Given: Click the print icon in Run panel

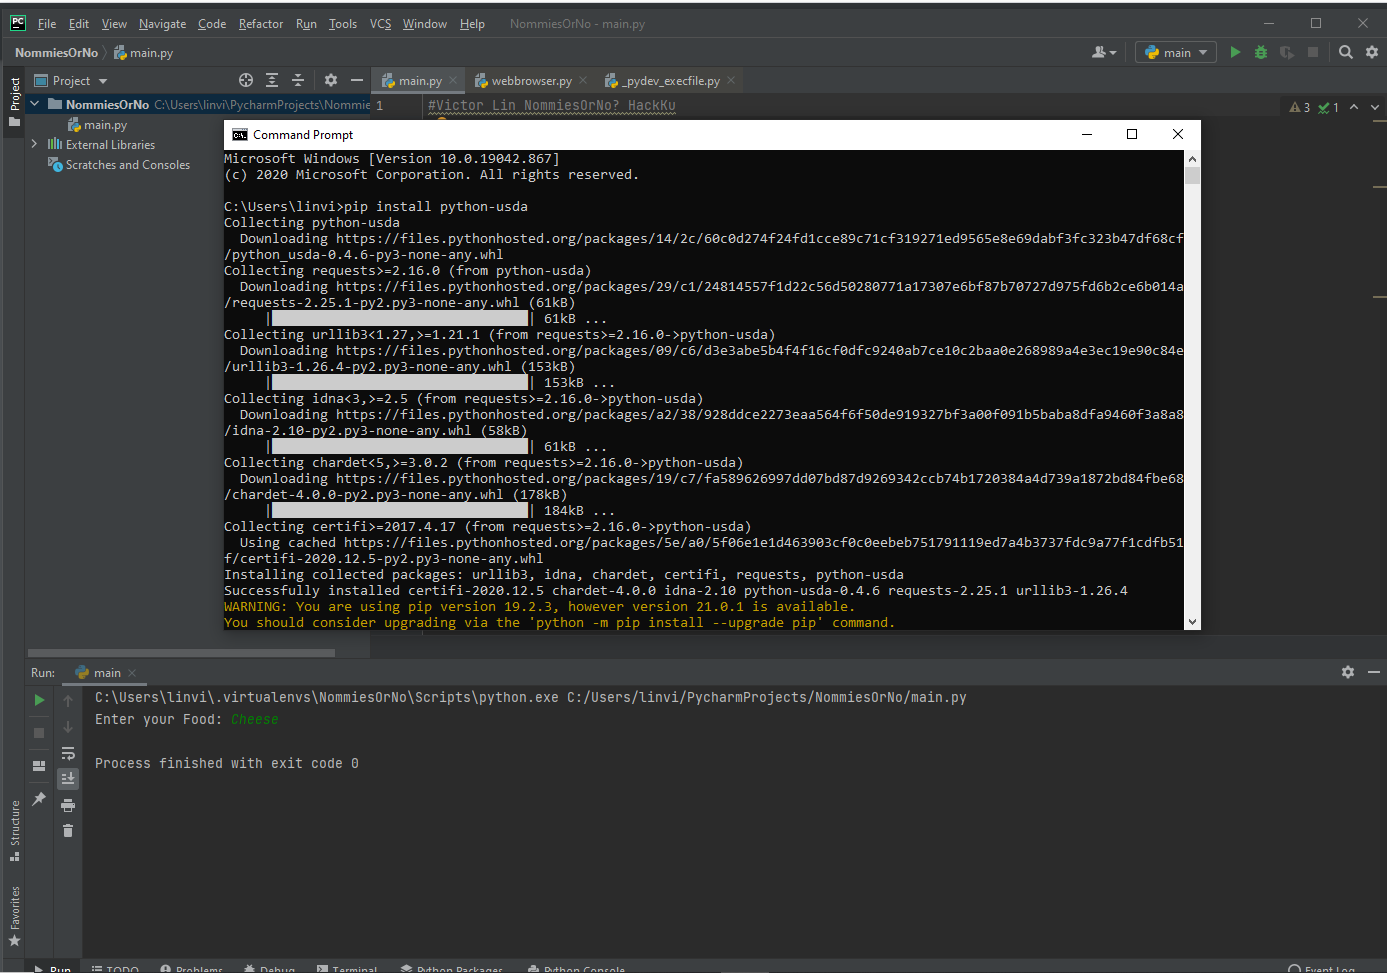Looking at the screenshot, I should coord(68,805).
